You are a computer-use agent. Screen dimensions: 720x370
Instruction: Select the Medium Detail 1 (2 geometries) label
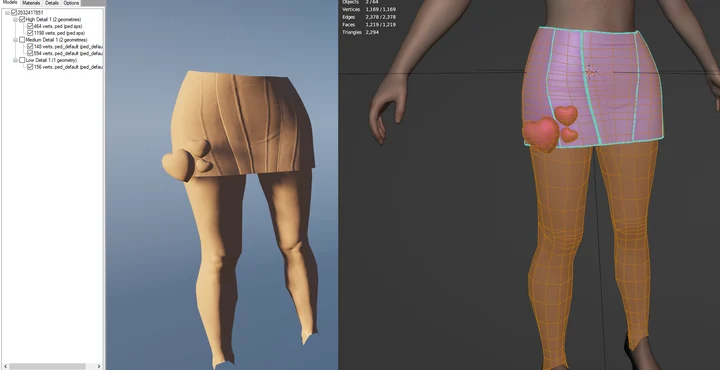tap(56, 40)
